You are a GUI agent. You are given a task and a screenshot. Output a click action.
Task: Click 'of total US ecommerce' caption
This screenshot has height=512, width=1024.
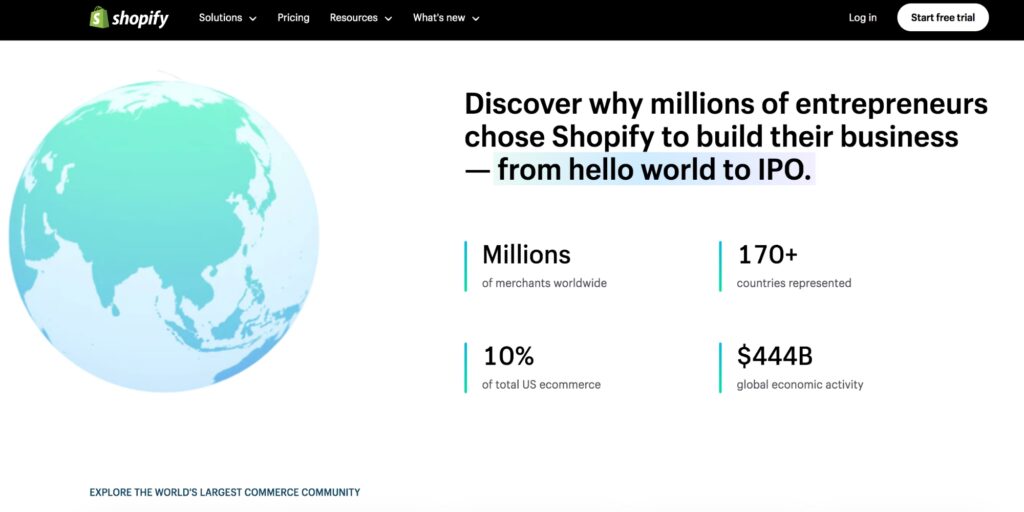tap(541, 385)
